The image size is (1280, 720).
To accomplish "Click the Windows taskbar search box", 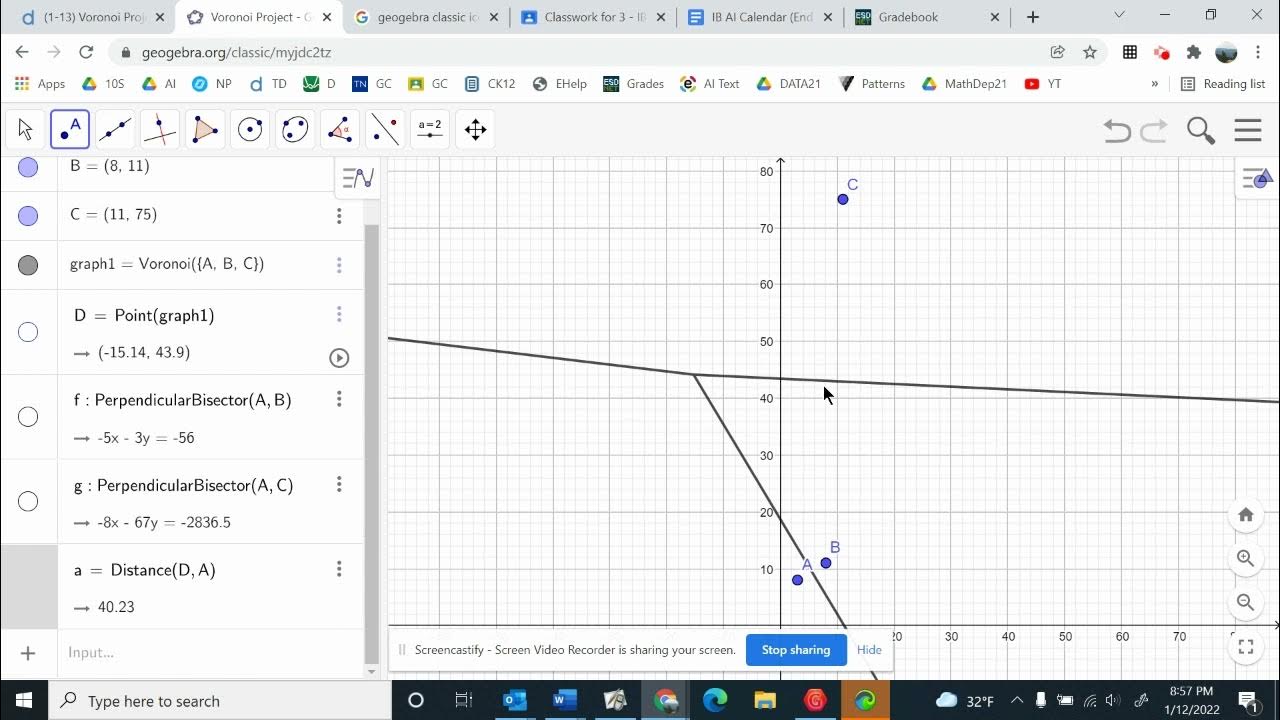I will (x=220, y=700).
